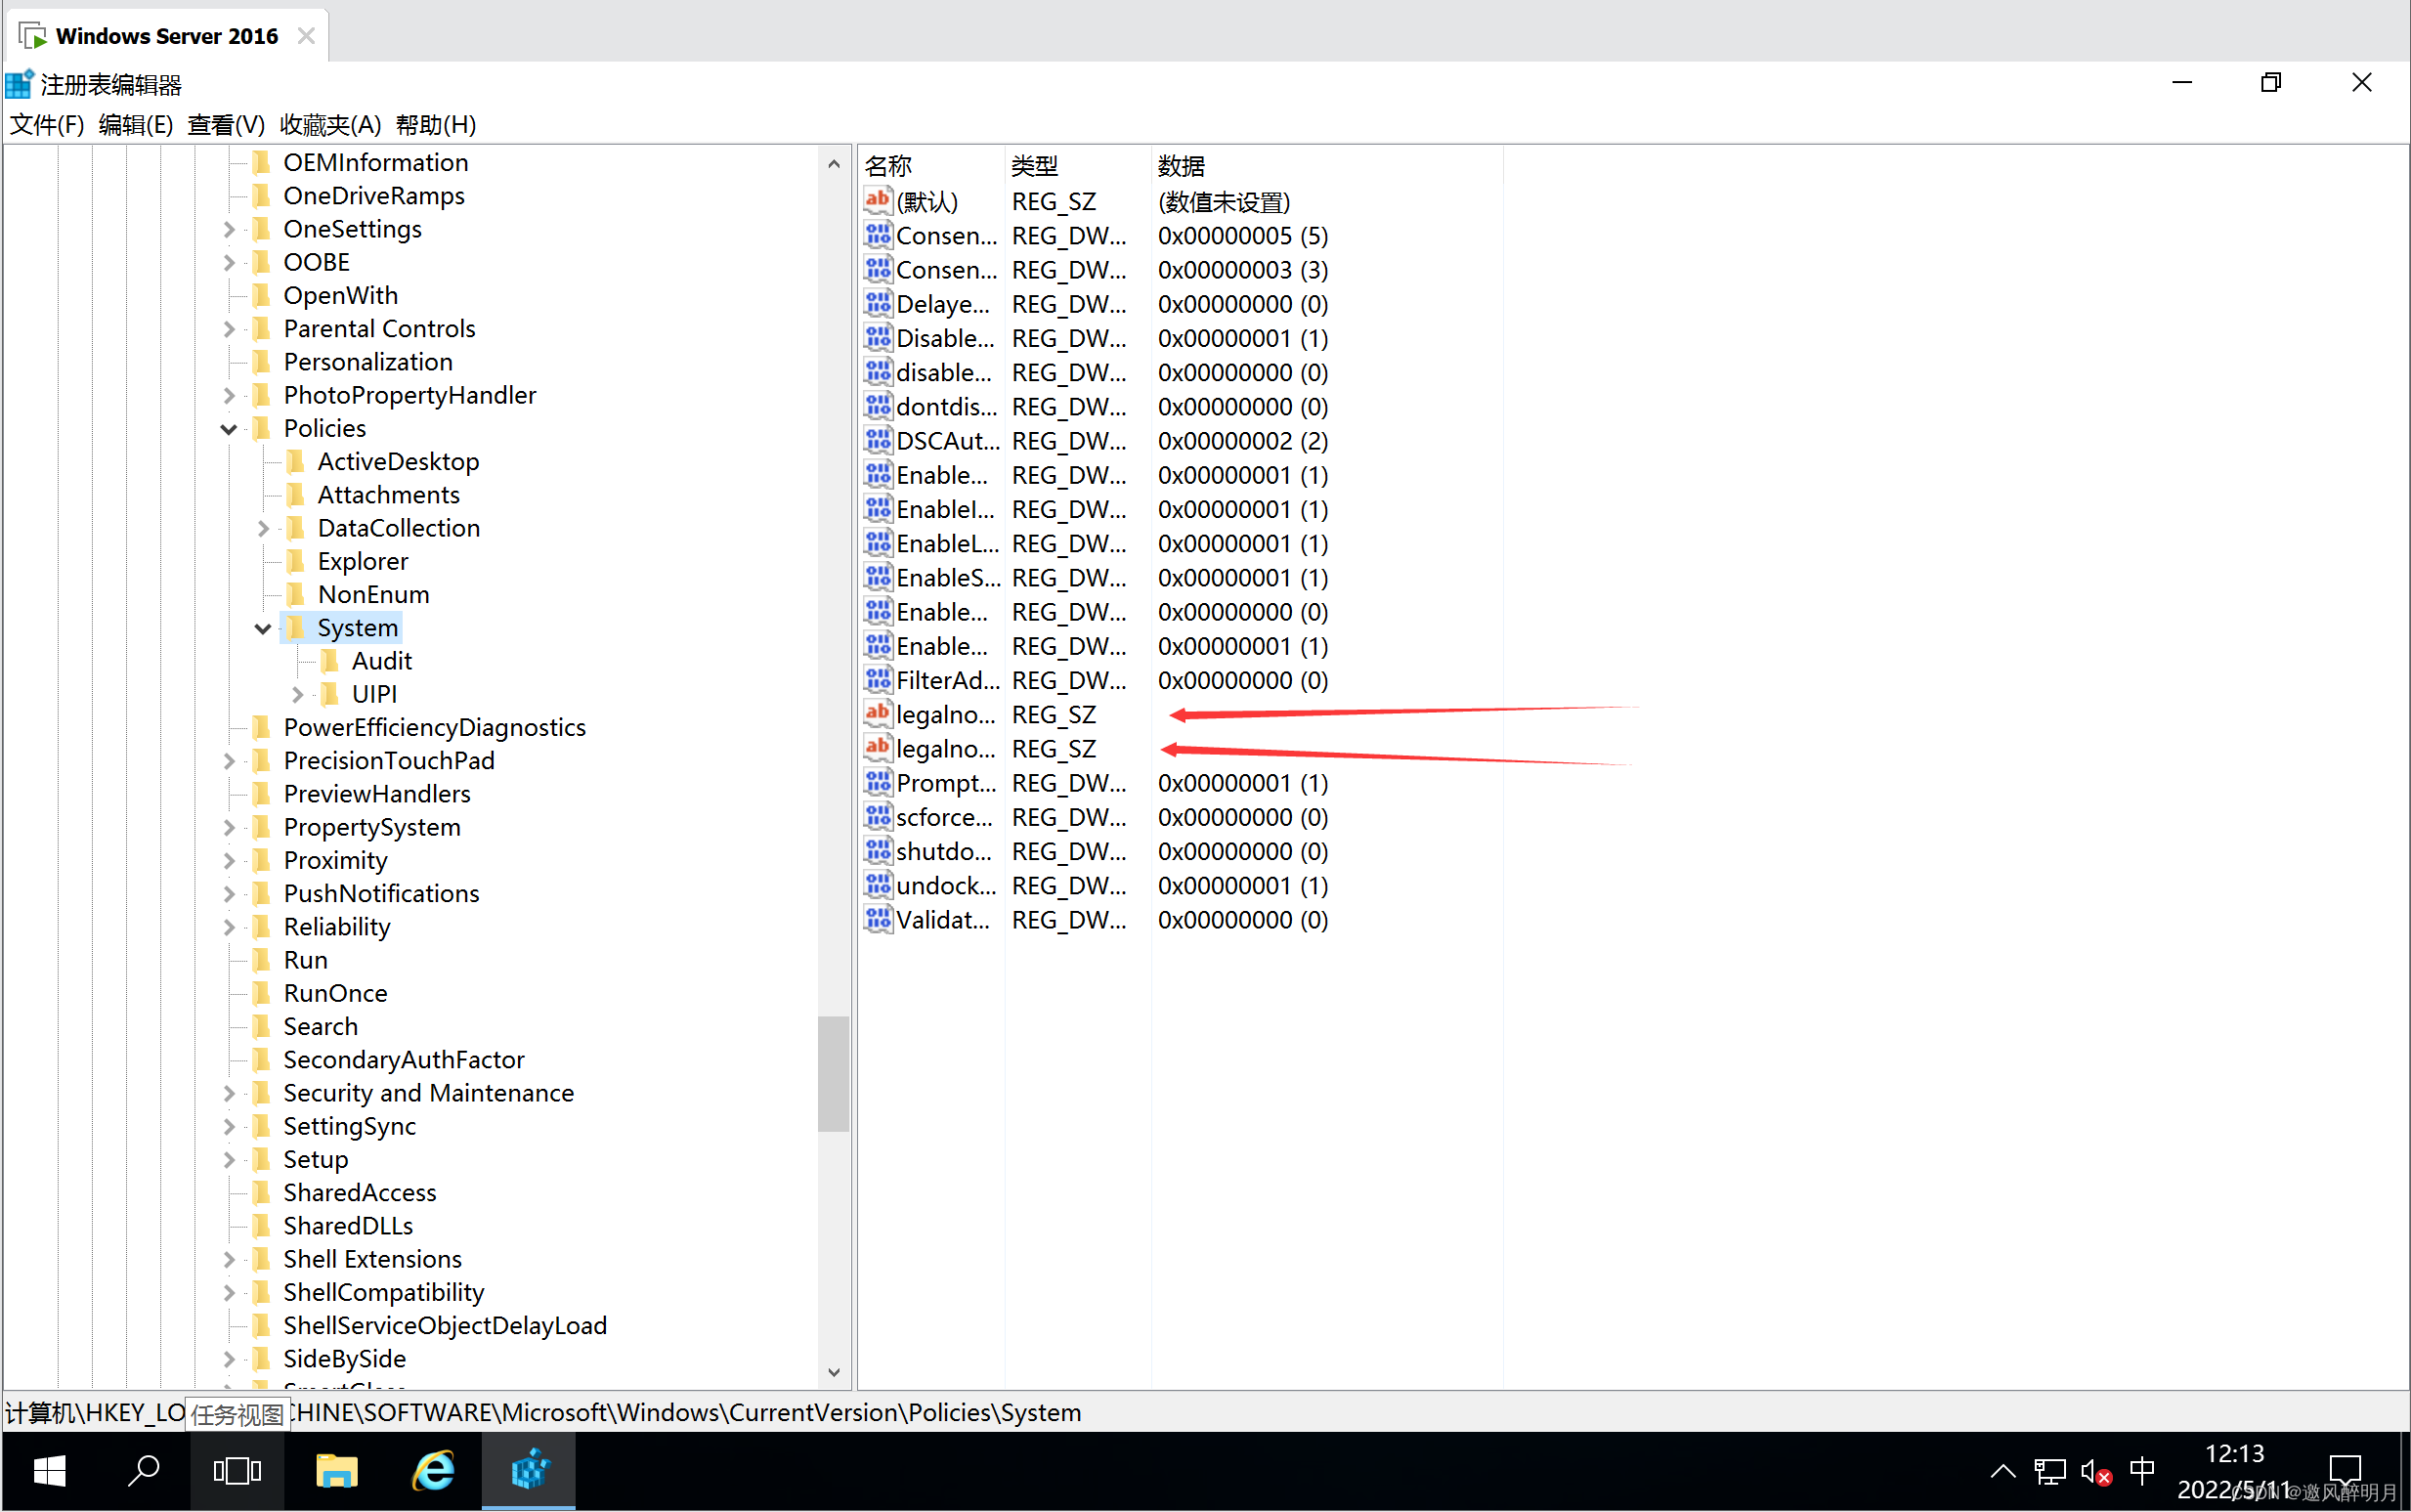Click the Audit folder icon
This screenshot has height=1512, width=2411.
coord(330,661)
